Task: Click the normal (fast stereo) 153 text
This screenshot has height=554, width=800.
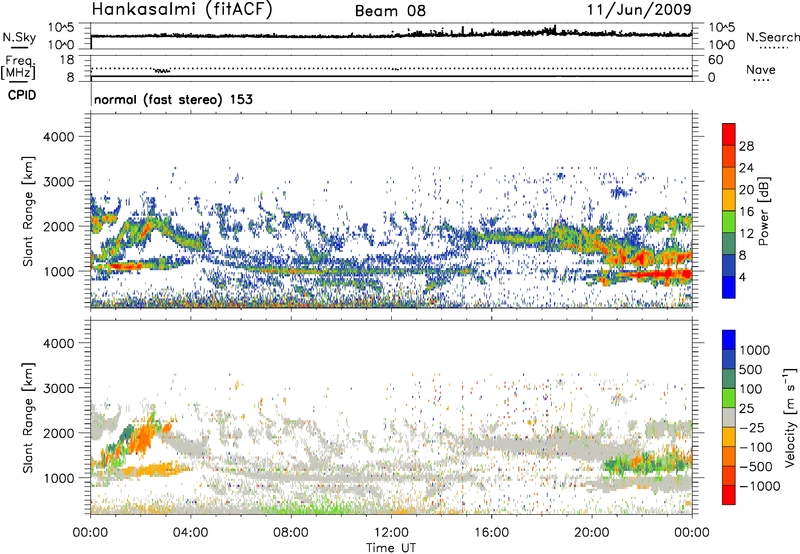Action: (x=173, y=99)
